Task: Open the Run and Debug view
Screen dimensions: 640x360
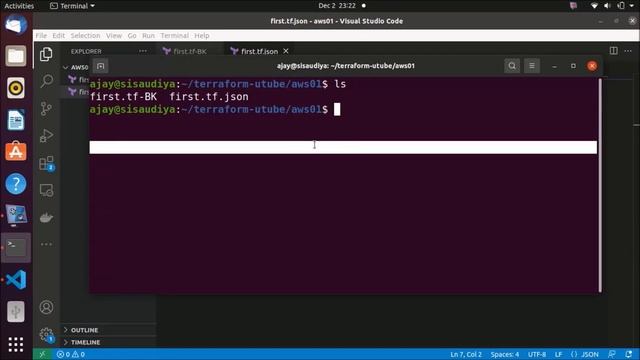Action: (46, 136)
